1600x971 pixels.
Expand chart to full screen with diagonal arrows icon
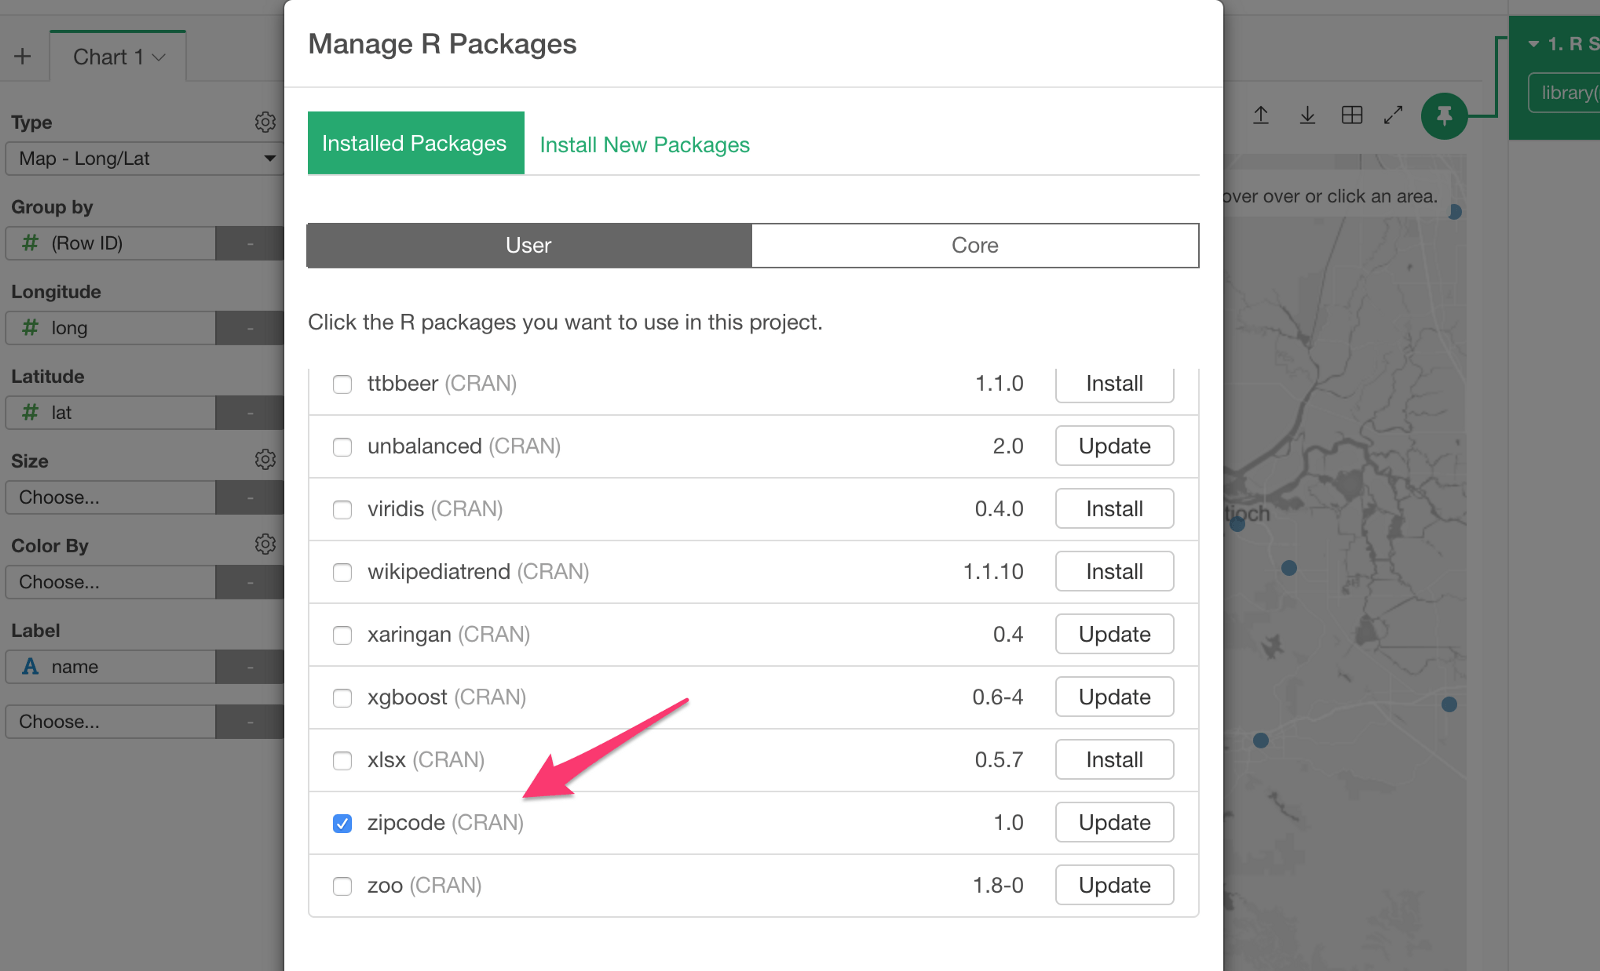[x=1393, y=114]
